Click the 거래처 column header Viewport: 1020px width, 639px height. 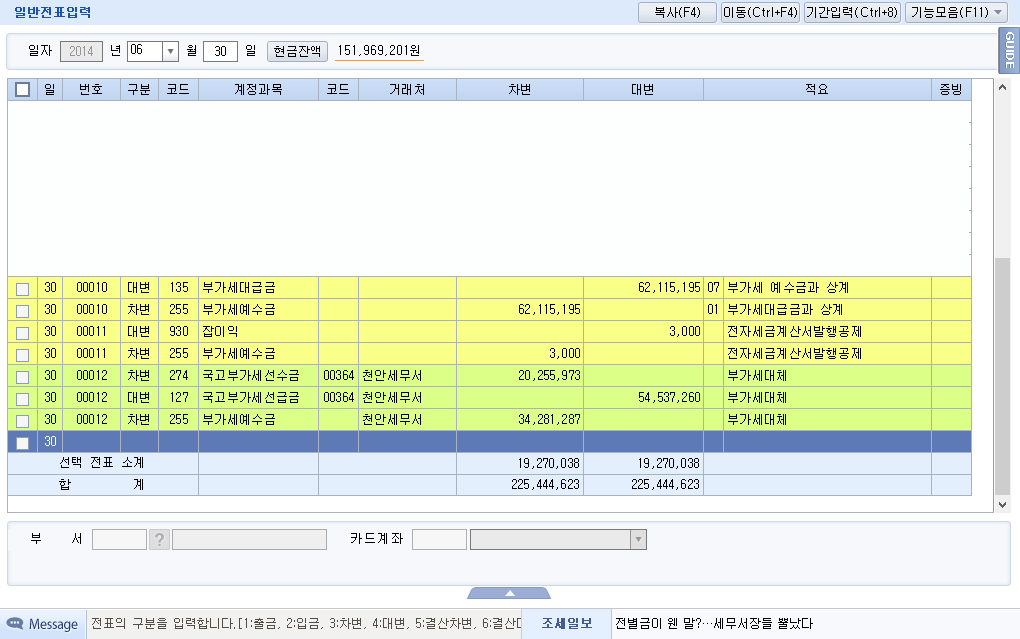click(407, 90)
